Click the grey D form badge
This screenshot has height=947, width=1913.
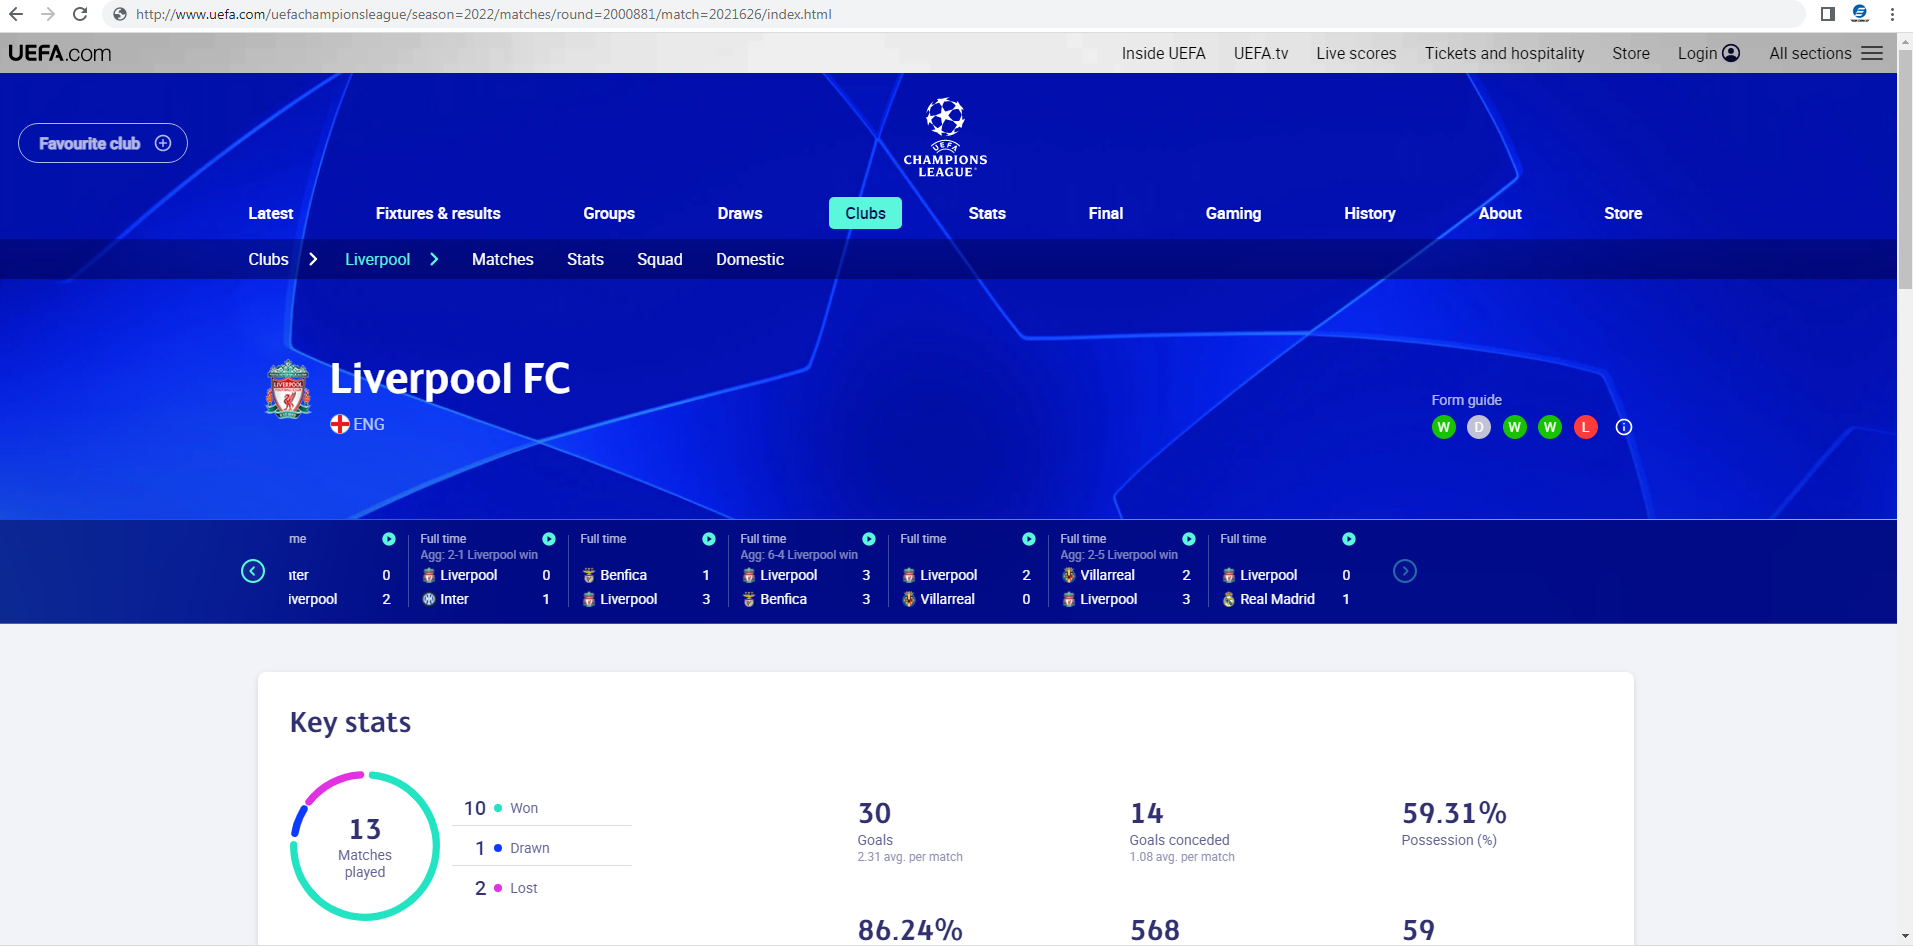click(x=1479, y=427)
